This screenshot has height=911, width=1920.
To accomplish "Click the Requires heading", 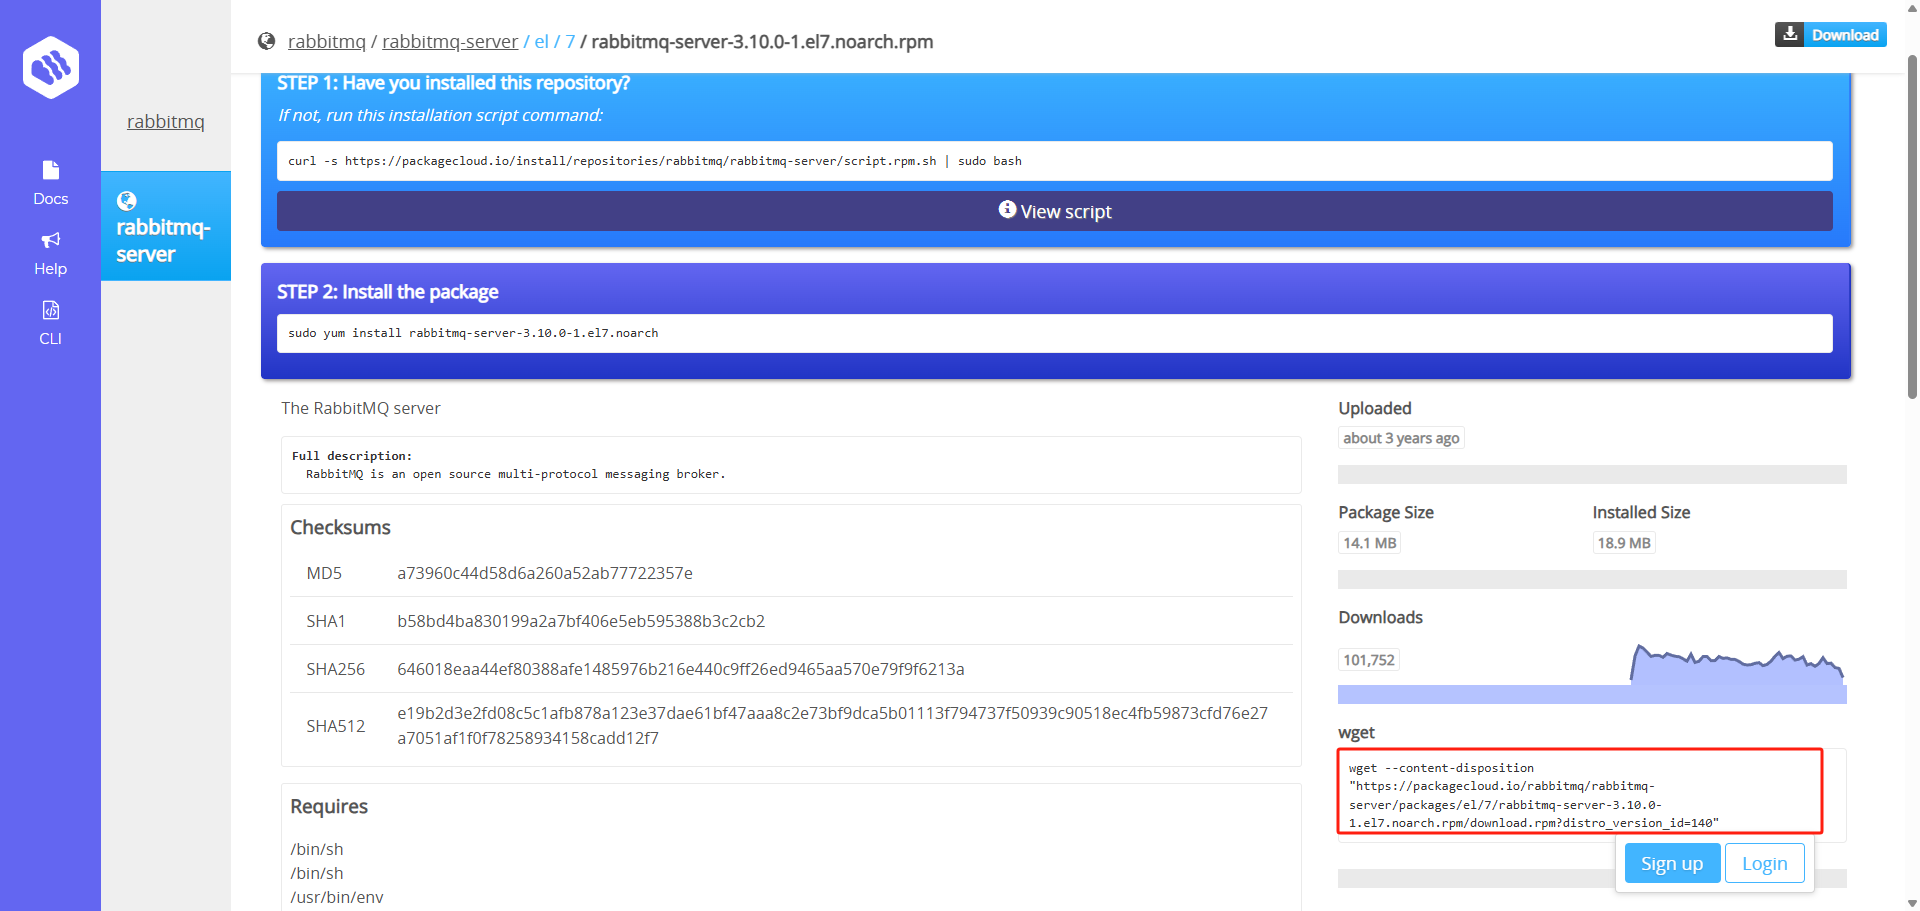I will tap(329, 806).
